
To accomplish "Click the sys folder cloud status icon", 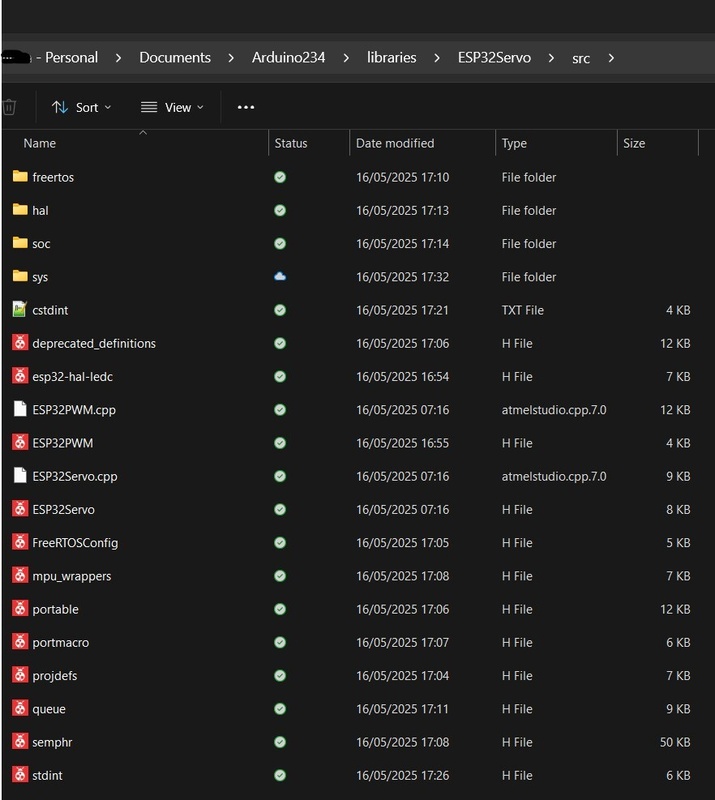I will point(280,277).
